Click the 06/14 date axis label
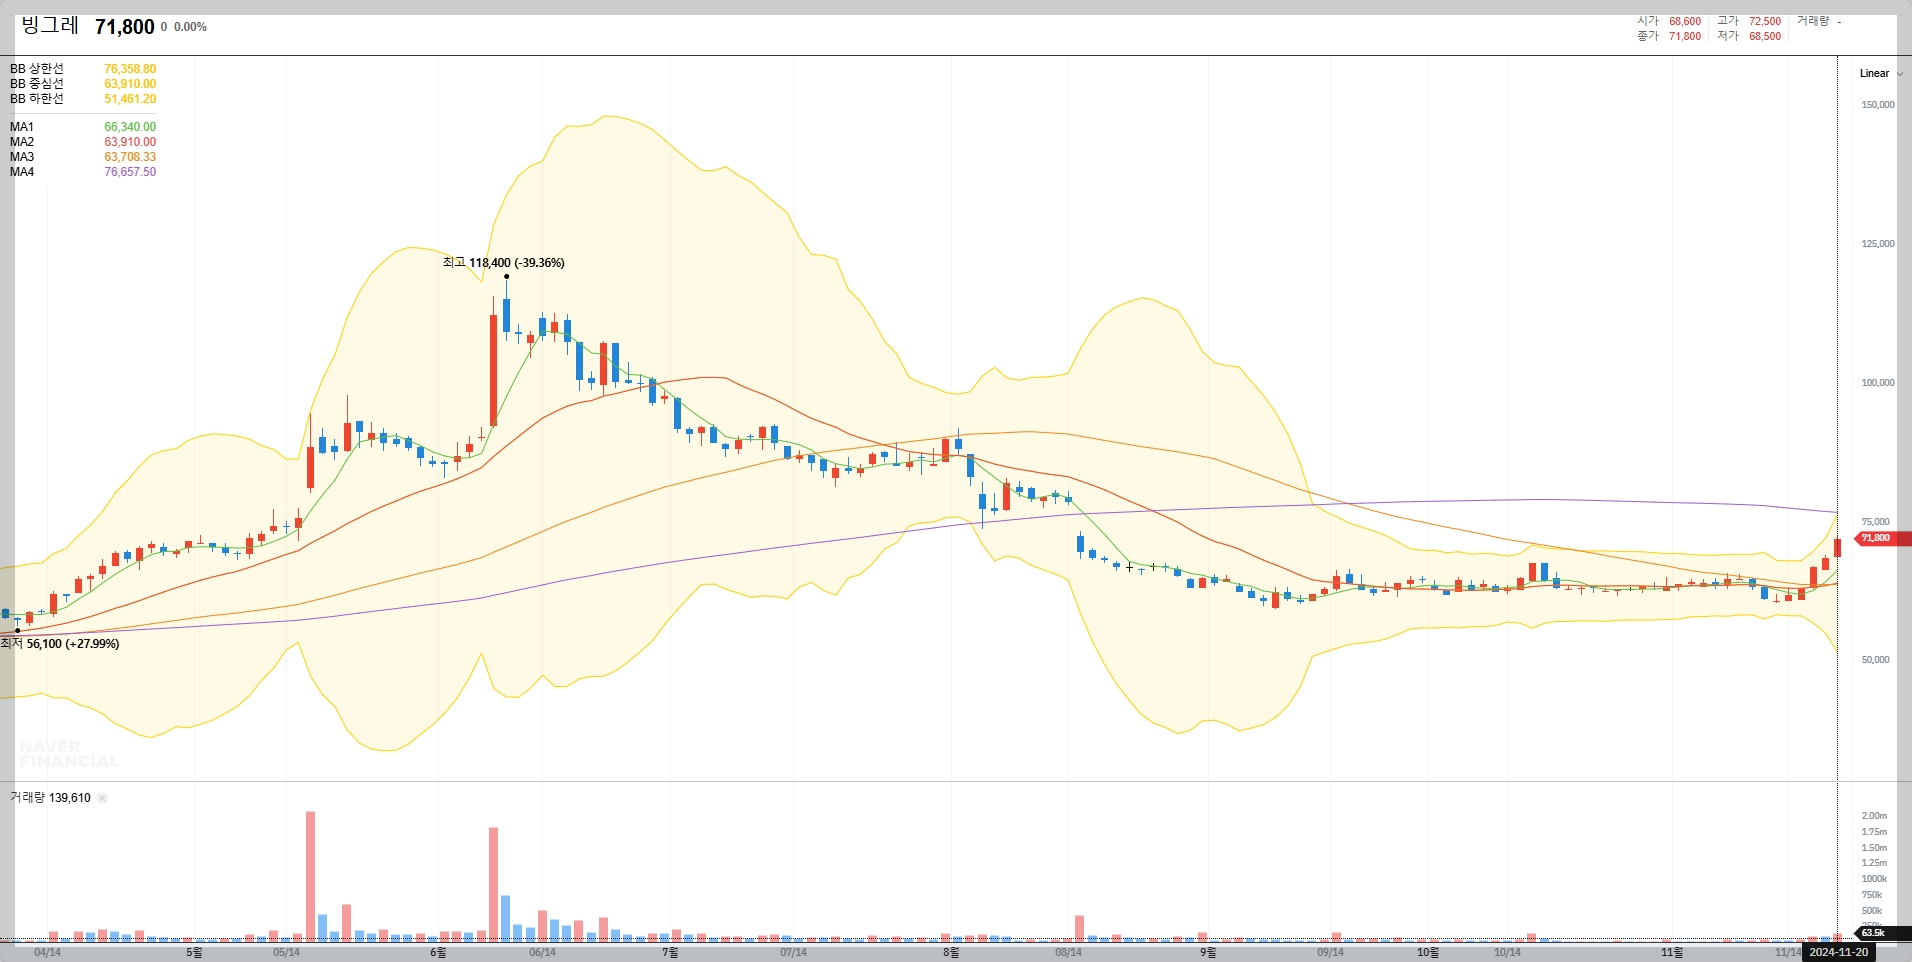 542,953
